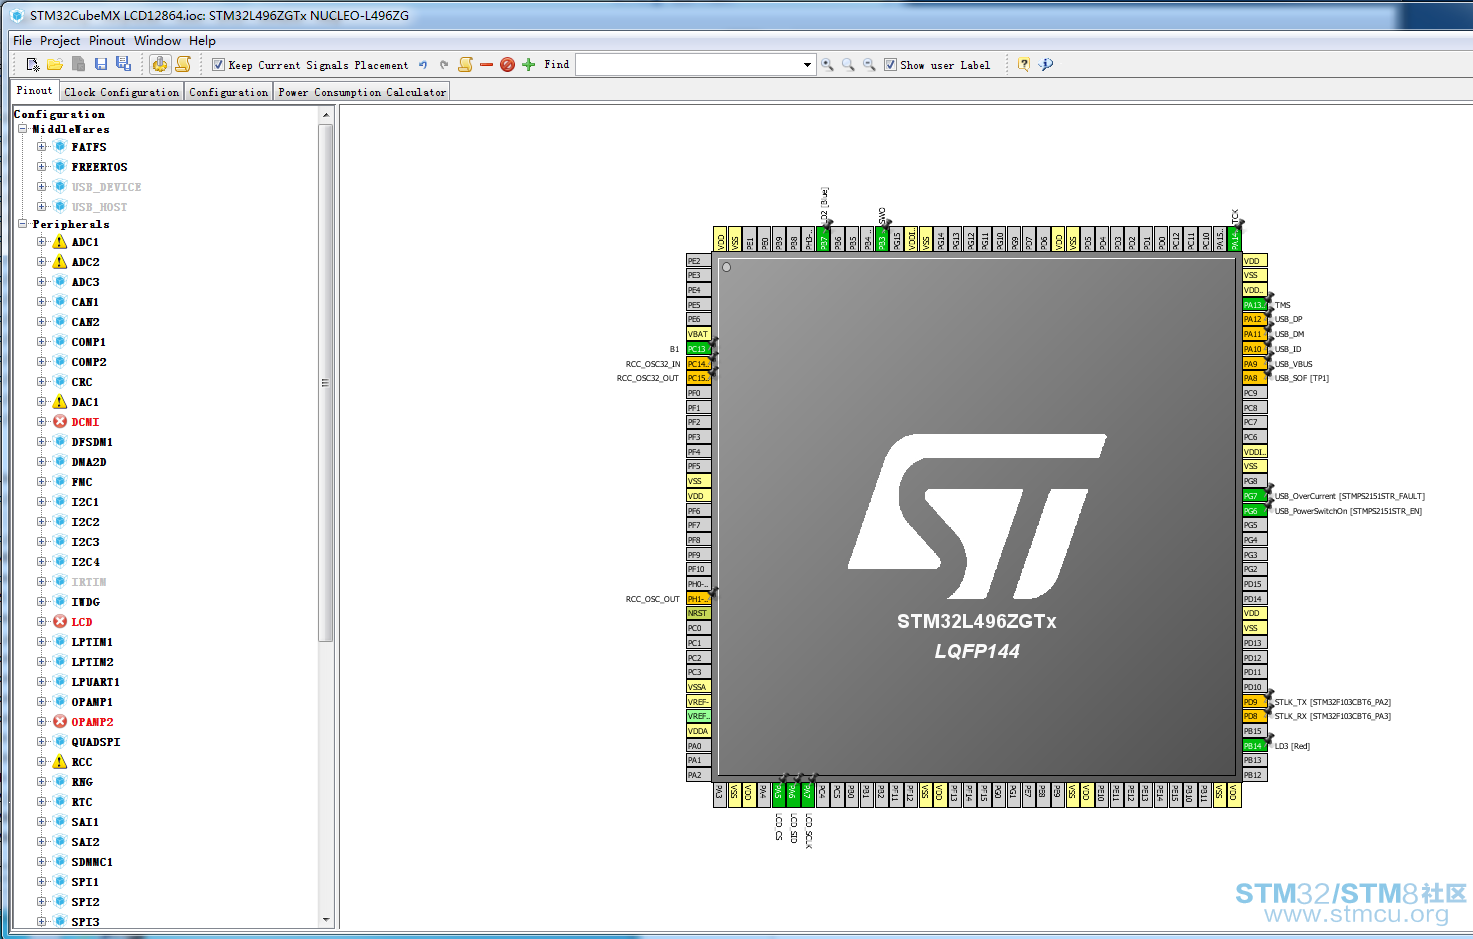This screenshot has height=939, width=1473.
Task: Click the warning icon beside RCC
Action: 60,762
